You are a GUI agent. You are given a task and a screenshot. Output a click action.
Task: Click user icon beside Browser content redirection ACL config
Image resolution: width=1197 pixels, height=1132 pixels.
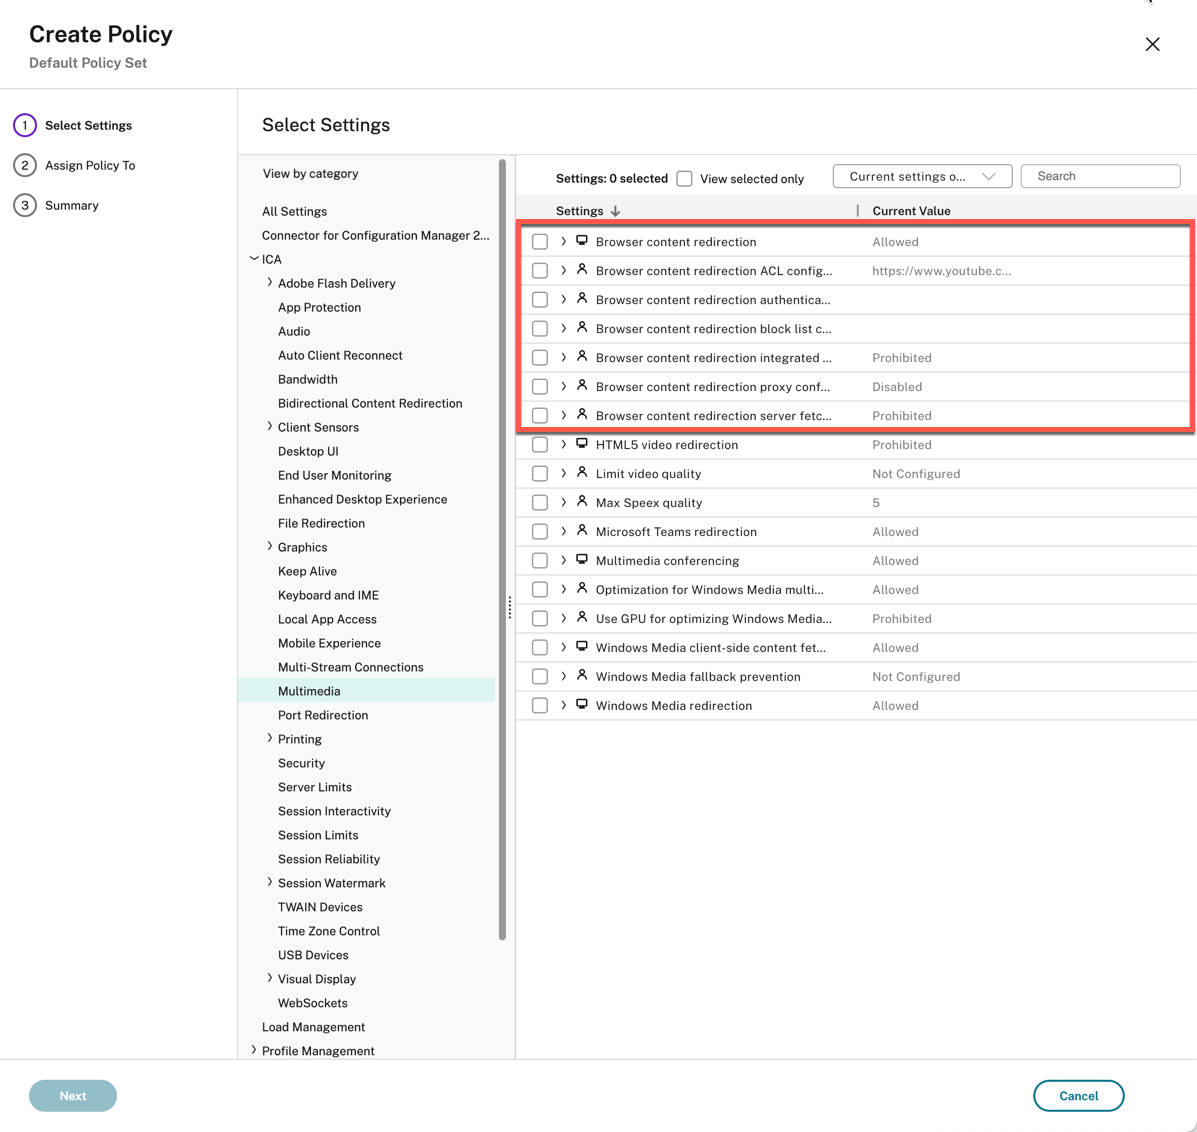click(x=582, y=270)
